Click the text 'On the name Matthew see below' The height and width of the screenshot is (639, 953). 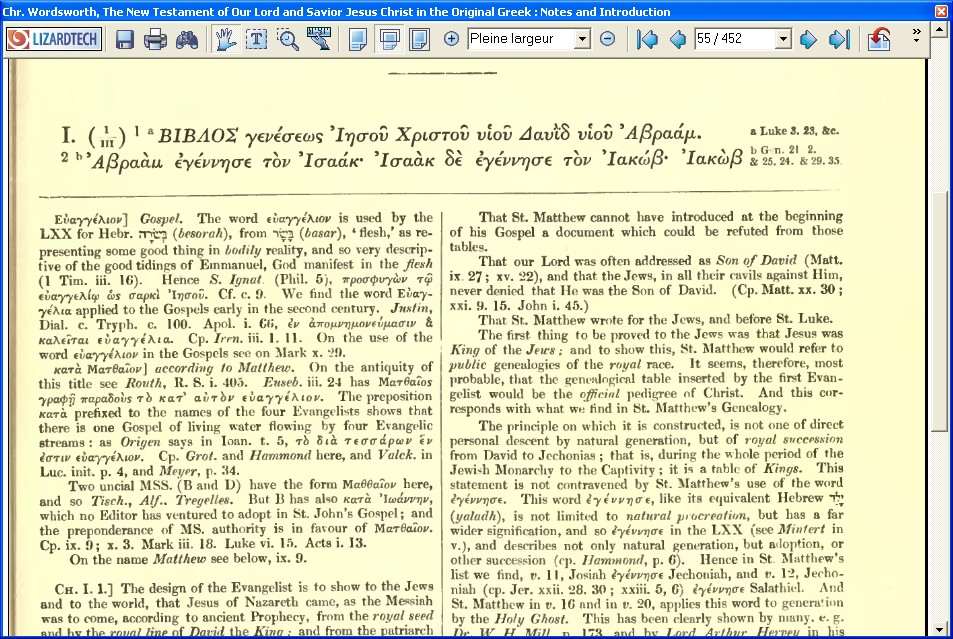pyautogui.click(x=175, y=559)
